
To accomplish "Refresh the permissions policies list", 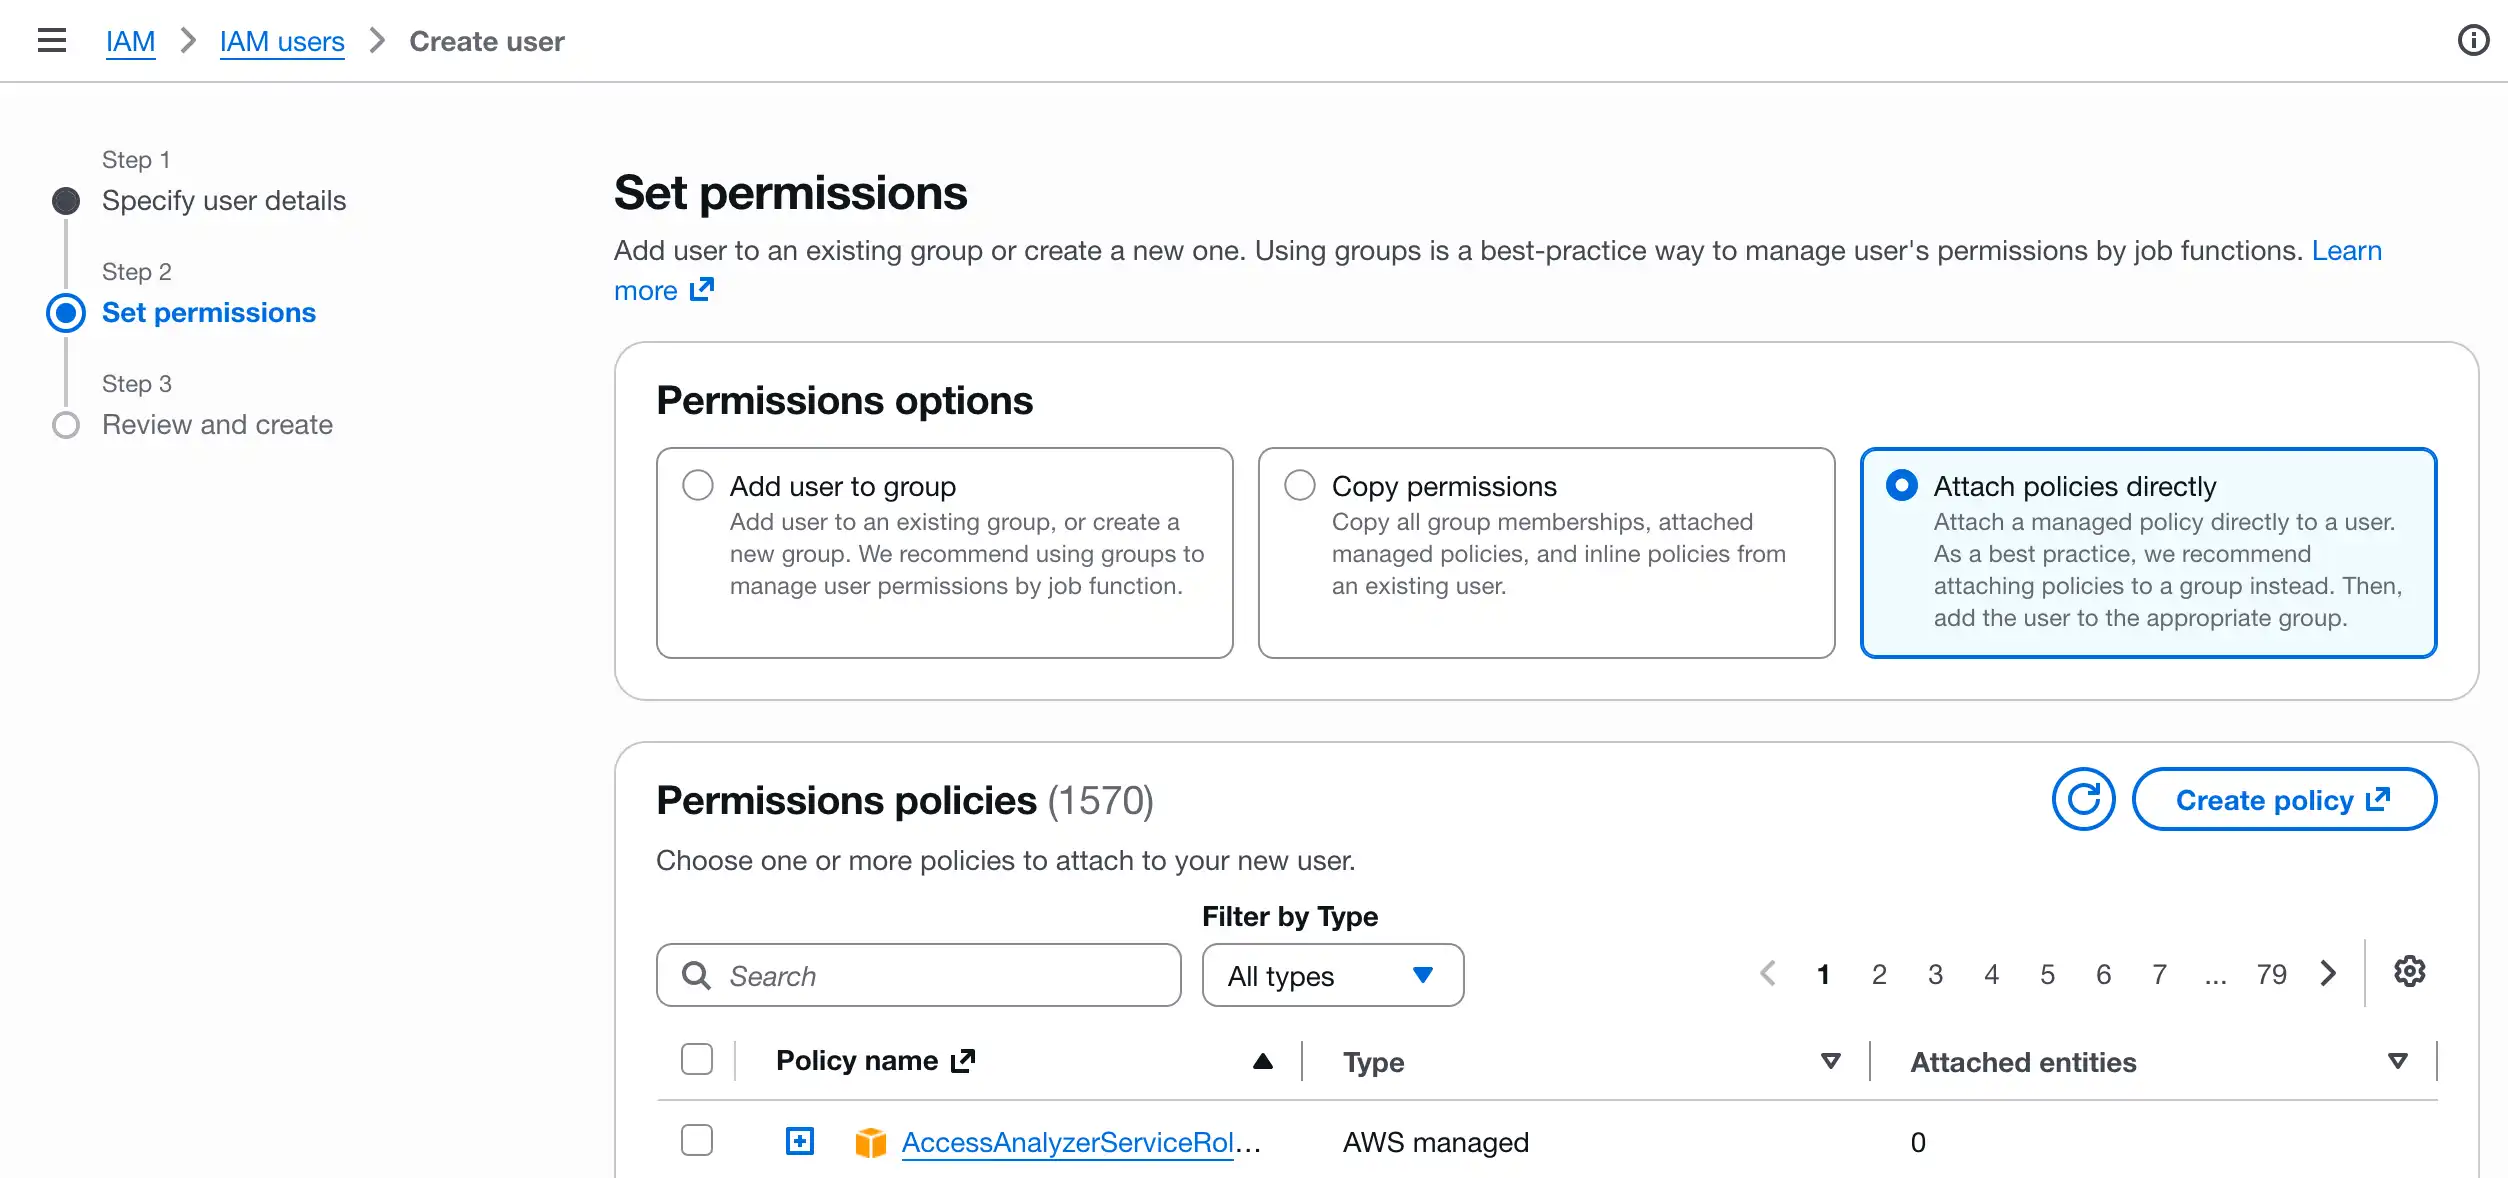I will tap(2083, 799).
